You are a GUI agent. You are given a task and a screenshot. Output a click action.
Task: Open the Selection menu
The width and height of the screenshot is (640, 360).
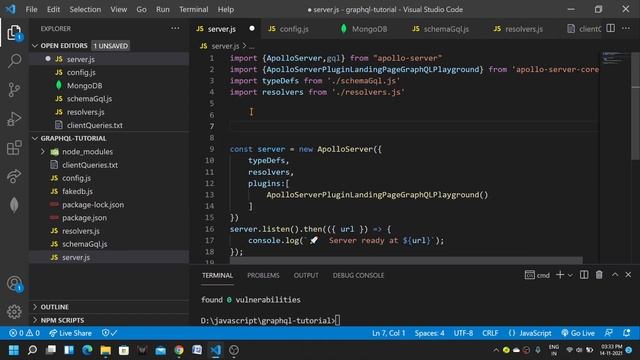tap(85, 9)
